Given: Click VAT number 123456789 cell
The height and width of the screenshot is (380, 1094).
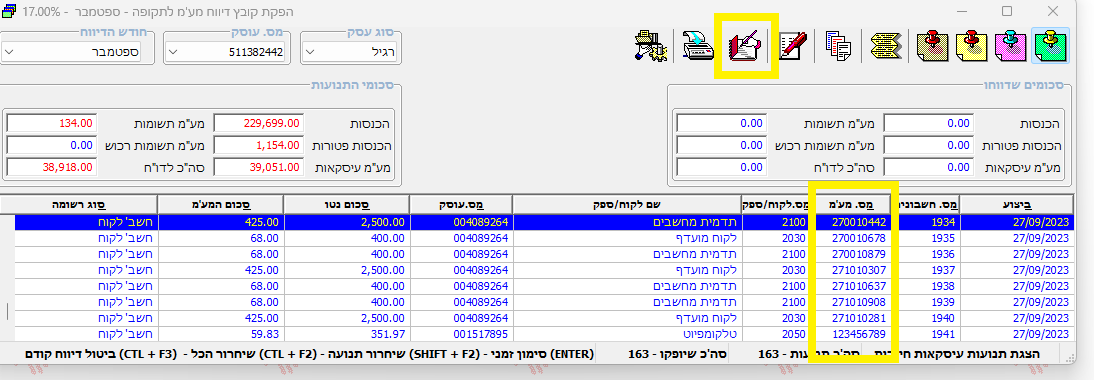Looking at the screenshot, I should [855, 334].
